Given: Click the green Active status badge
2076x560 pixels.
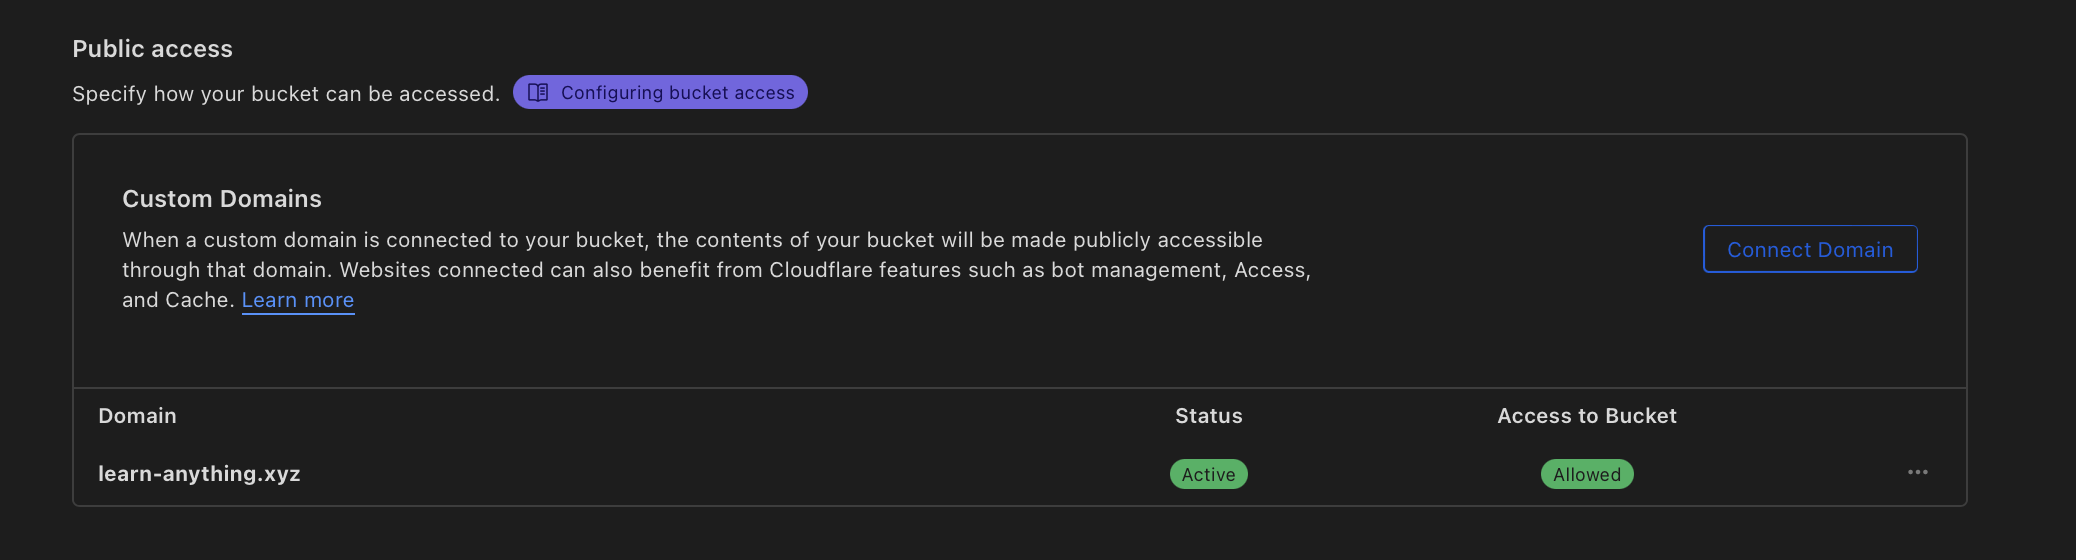Looking at the screenshot, I should coord(1208,474).
